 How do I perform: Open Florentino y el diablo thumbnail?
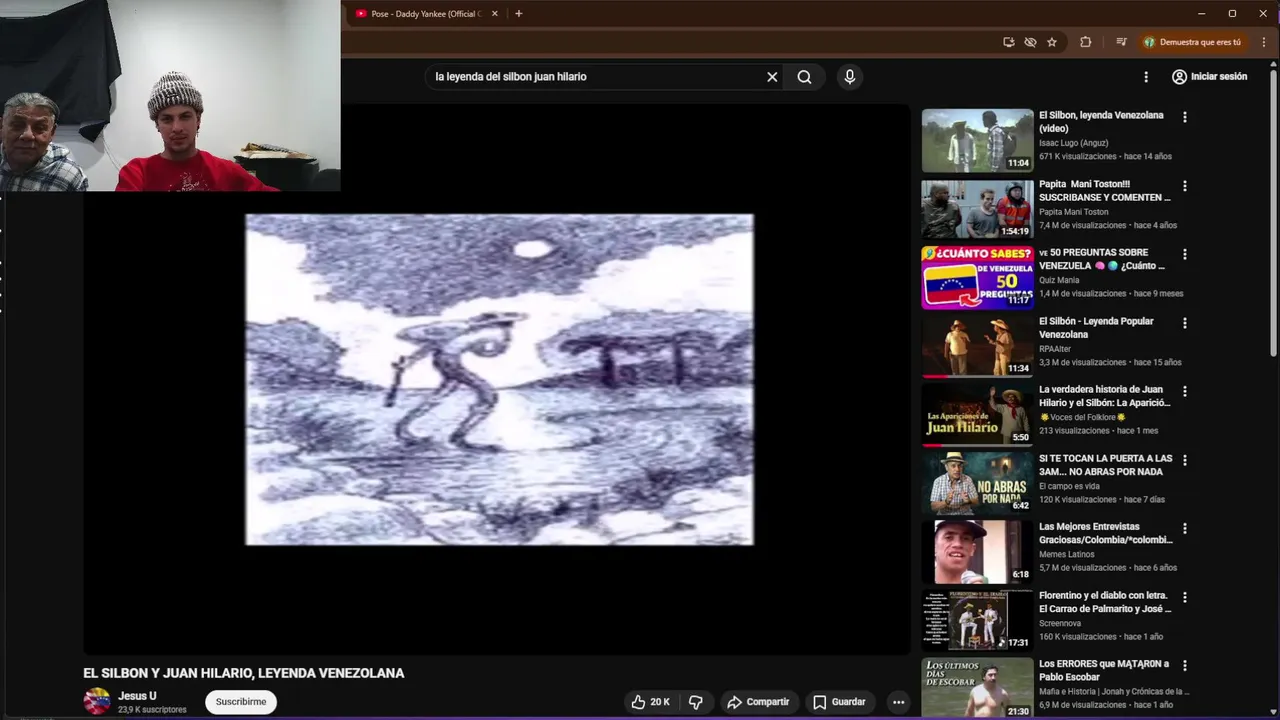(977, 620)
